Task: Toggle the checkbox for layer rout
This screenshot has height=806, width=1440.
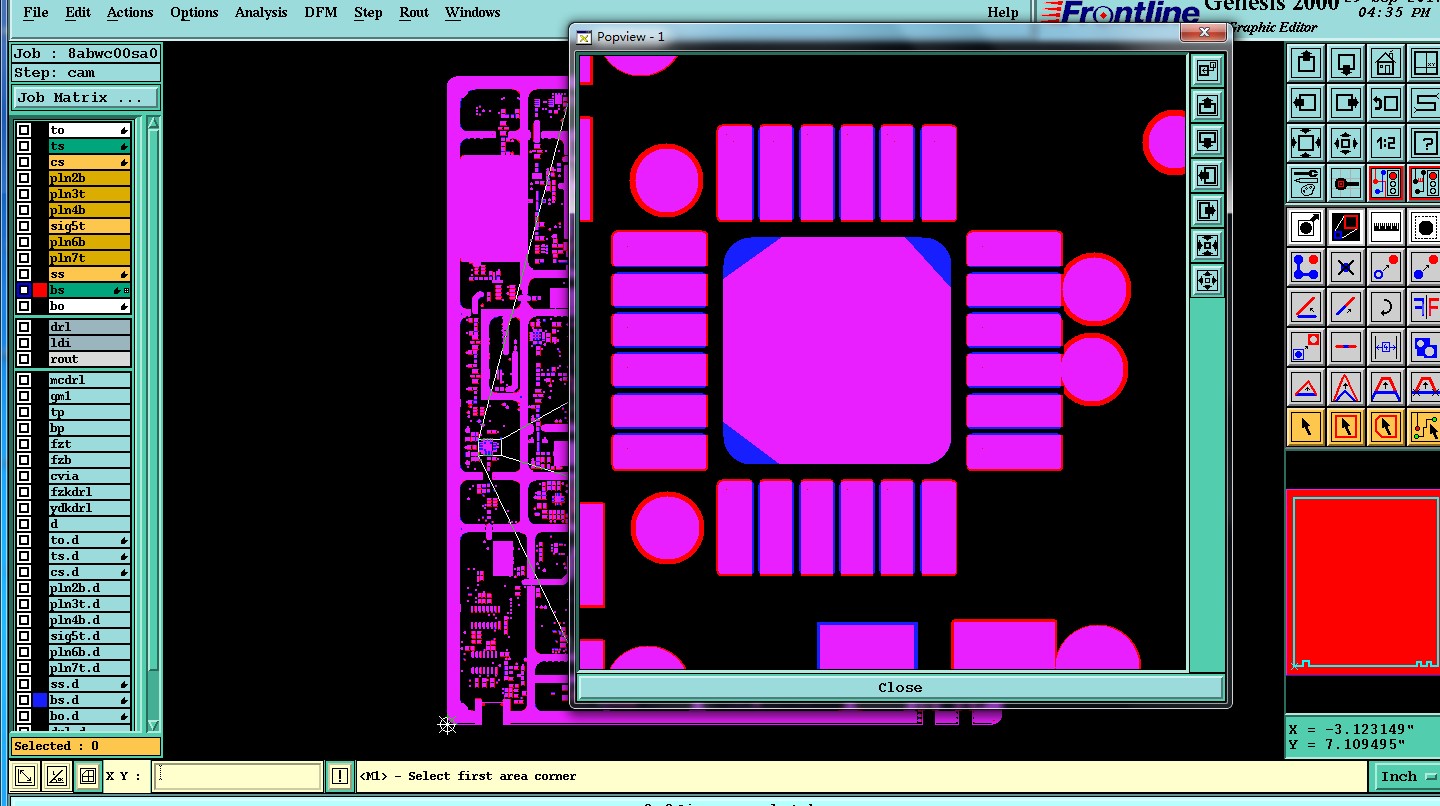Action: (24, 359)
